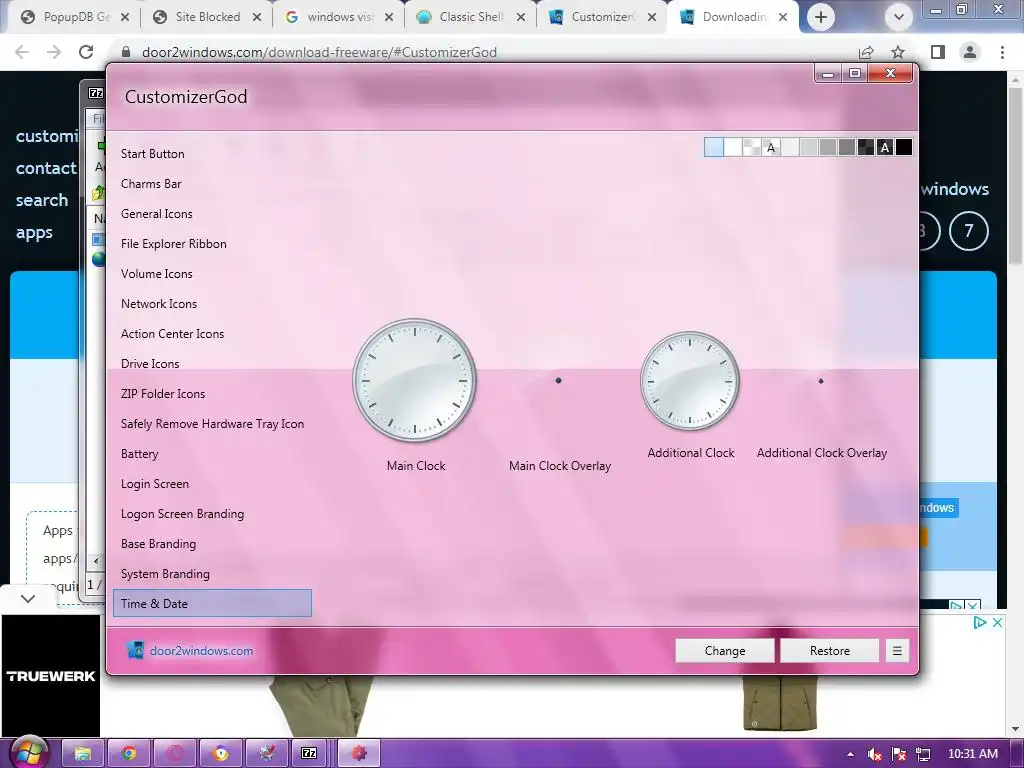Bookmark this page with star icon
Image resolution: width=1024 pixels, height=768 pixels.
click(898, 52)
